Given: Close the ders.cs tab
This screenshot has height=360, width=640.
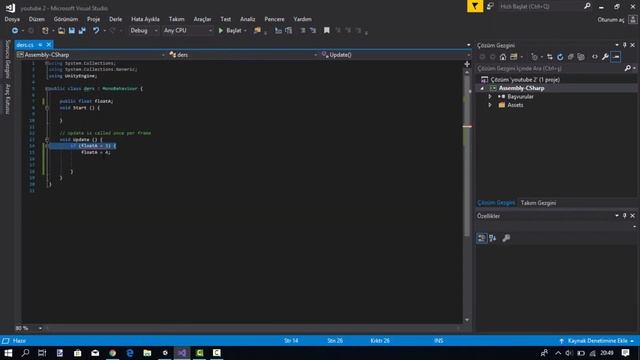Looking at the screenshot, I should pos(49,44).
